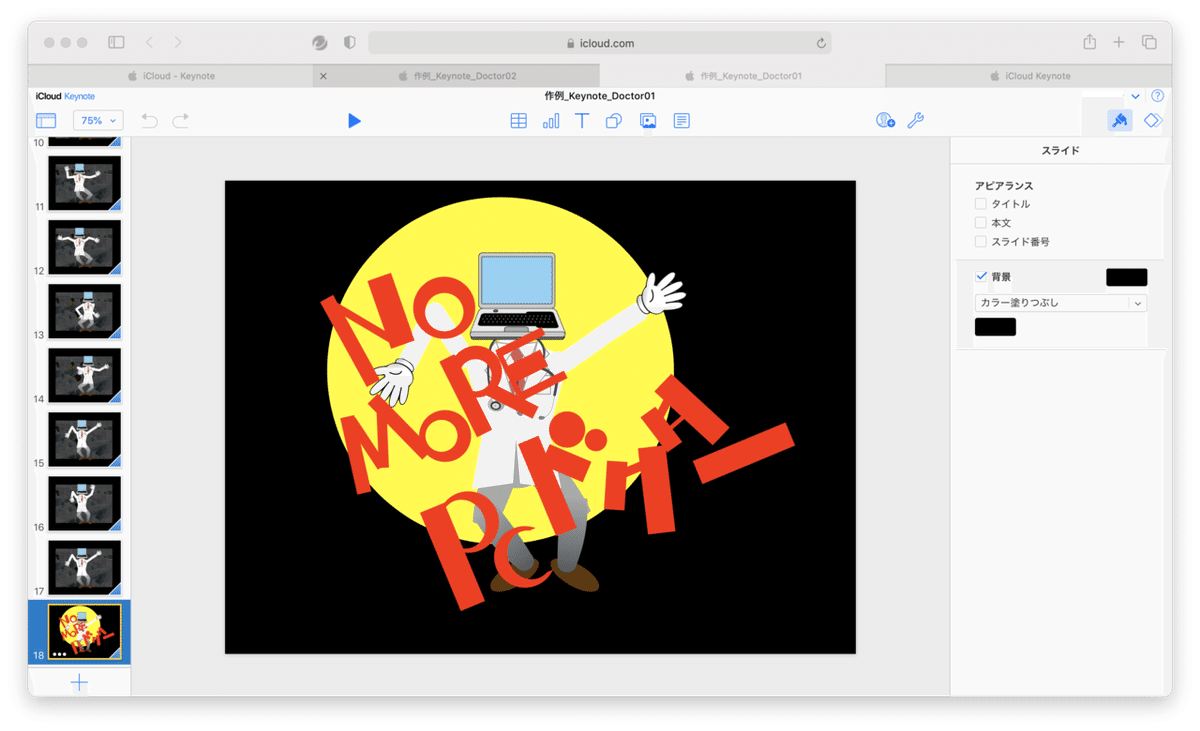The image size is (1200, 731).
Task: Switch to 作例_Keynote_Doctor02 tab
Action: click(457, 76)
